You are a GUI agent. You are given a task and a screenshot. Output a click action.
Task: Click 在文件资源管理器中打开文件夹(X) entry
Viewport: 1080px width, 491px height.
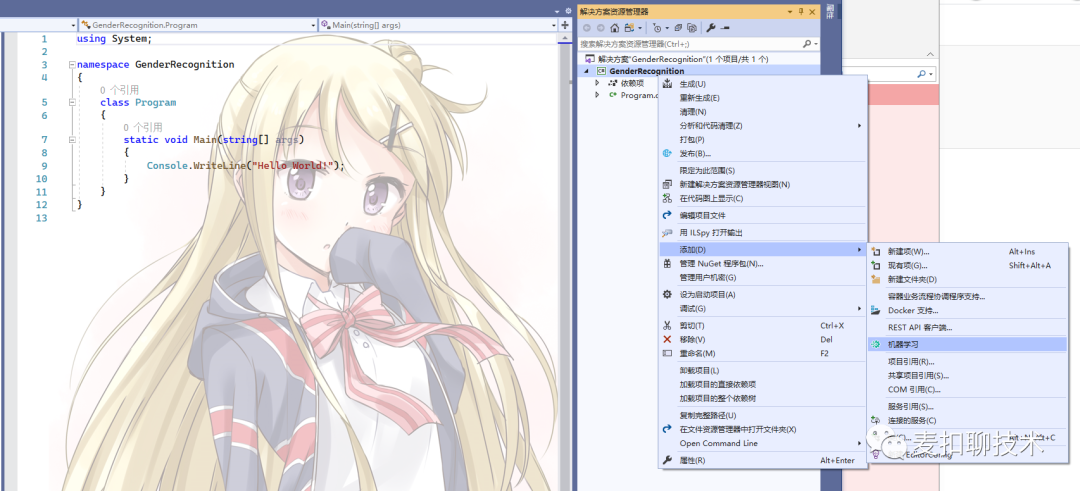[x=762, y=429]
